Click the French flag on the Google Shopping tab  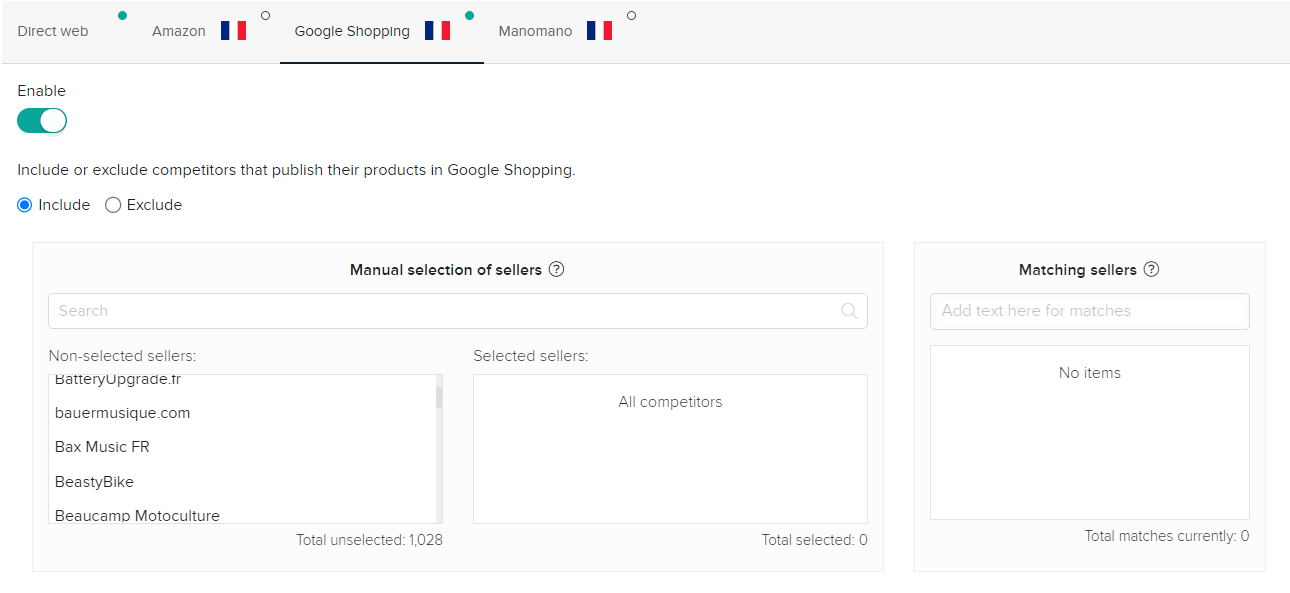click(437, 31)
